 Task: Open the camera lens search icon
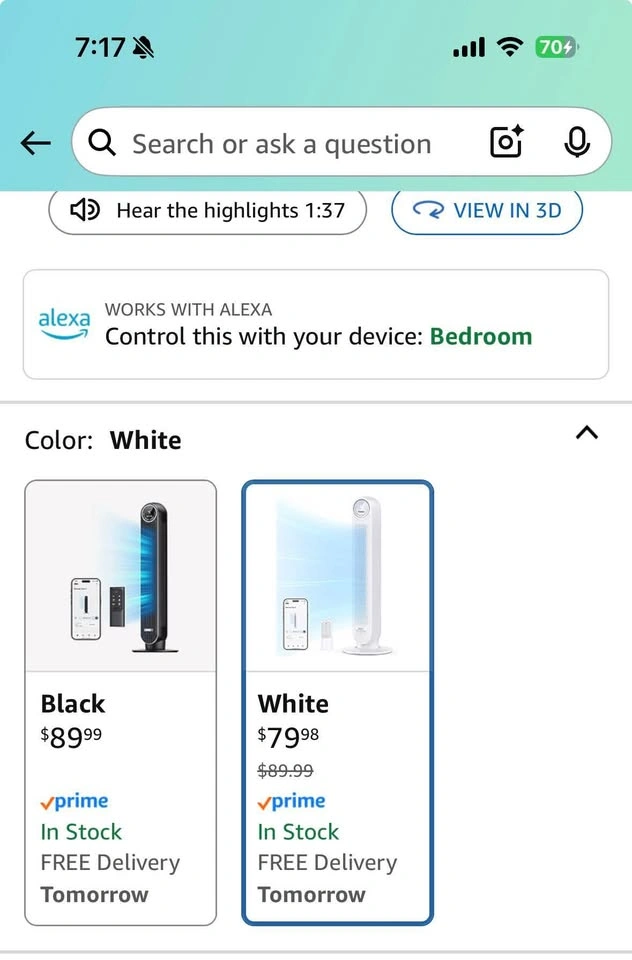(507, 143)
